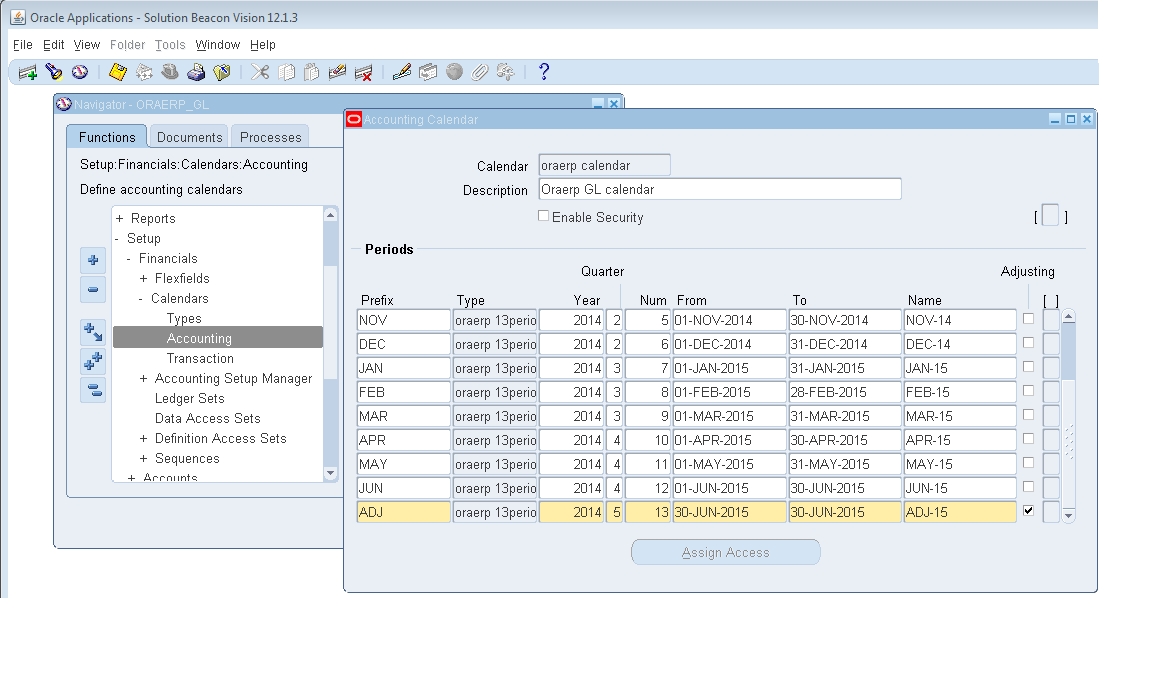1172x678 pixels.
Task: Check Adjusting box for the FEB-15 period
Action: 1028,391
